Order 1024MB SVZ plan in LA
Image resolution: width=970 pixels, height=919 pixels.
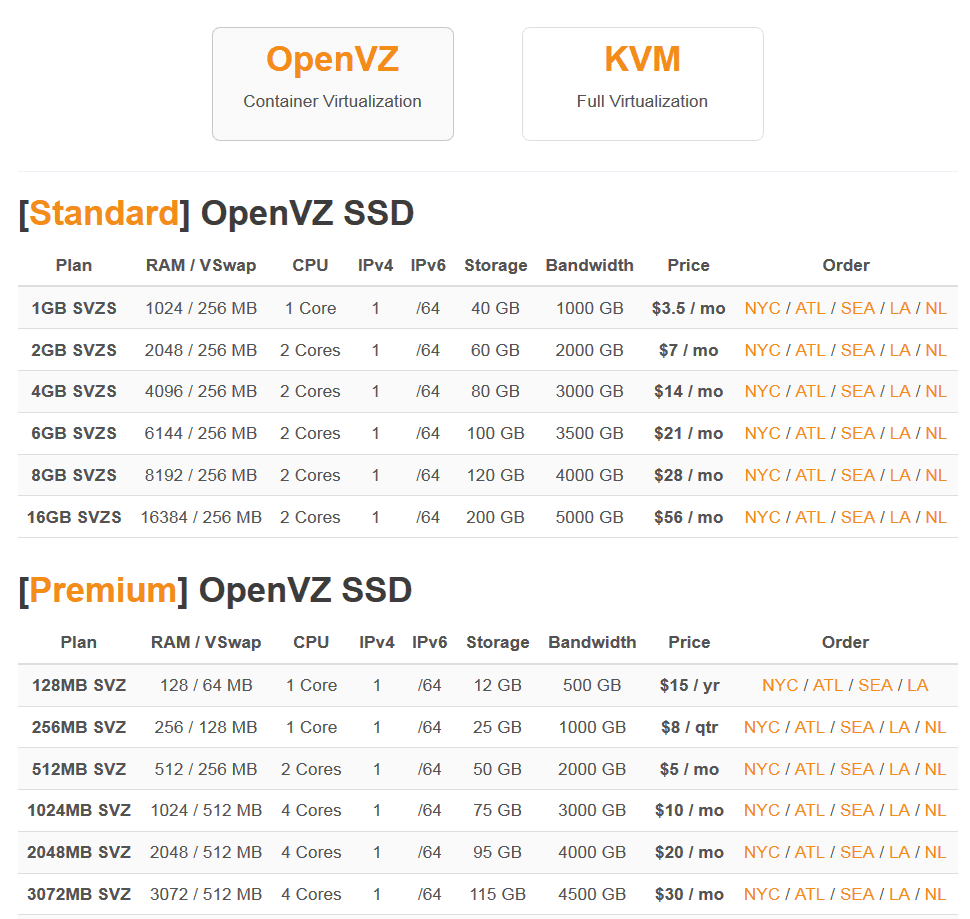(x=899, y=810)
